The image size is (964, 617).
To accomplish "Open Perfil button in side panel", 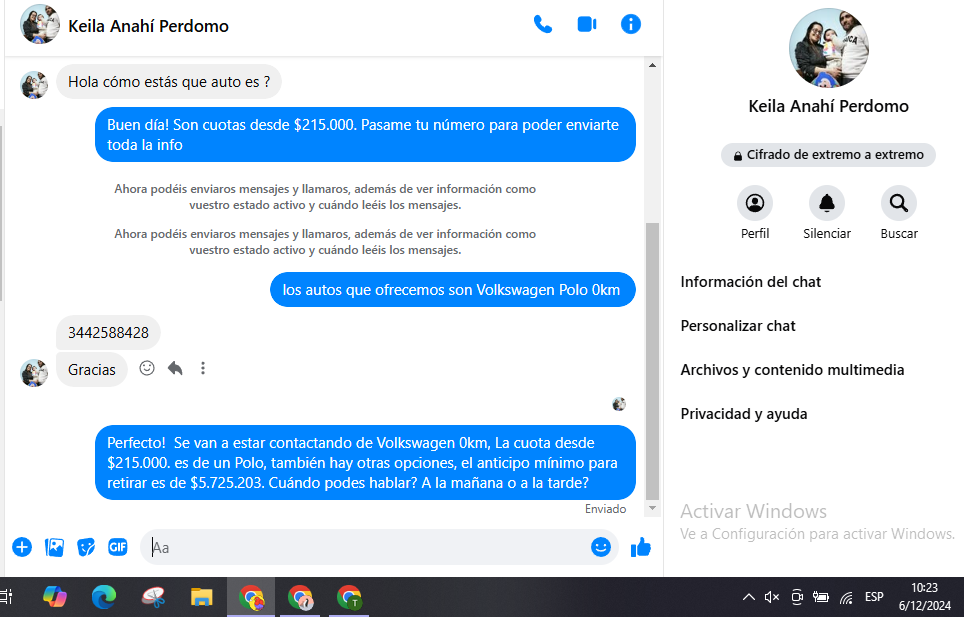I will click(x=755, y=203).
